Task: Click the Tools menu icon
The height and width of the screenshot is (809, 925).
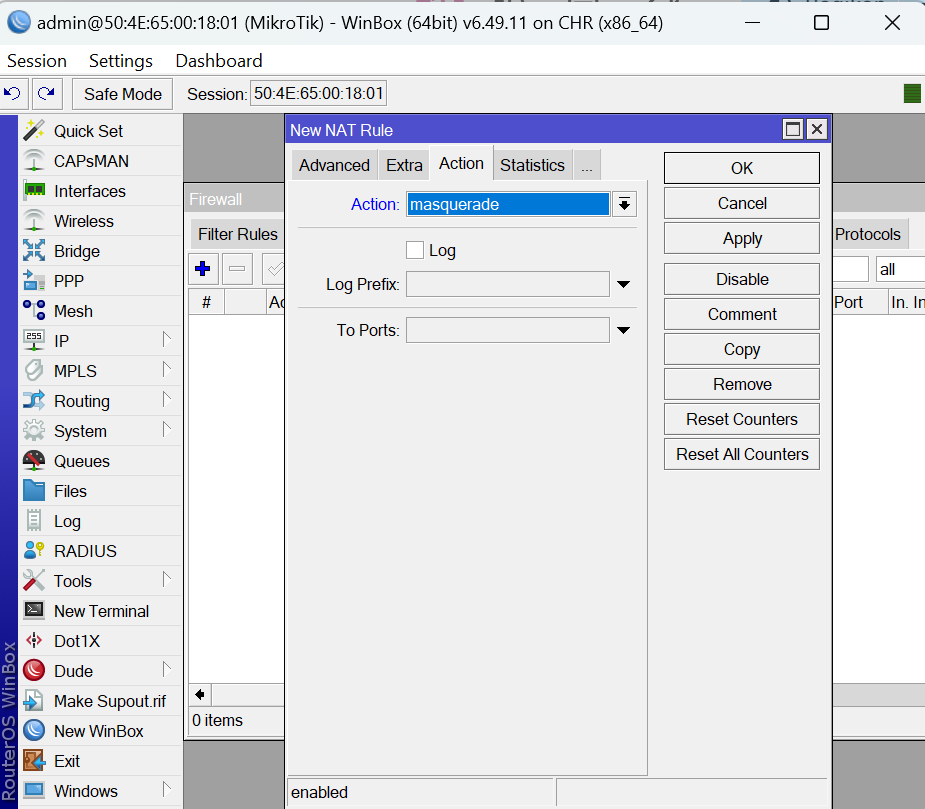Action: coord(34,581)
